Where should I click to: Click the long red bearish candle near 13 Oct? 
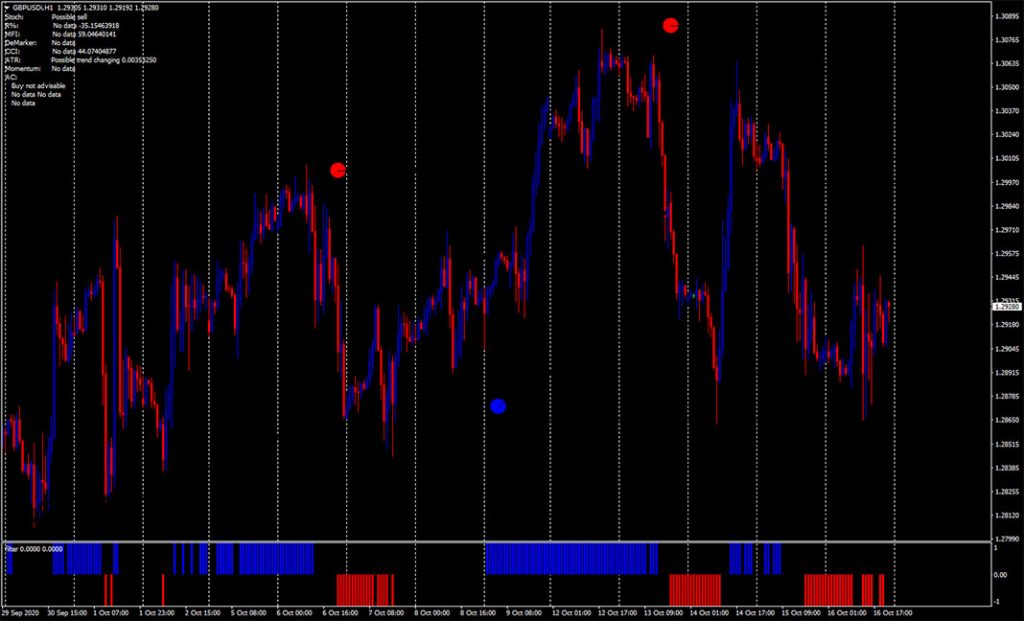[x=660, y=130]
